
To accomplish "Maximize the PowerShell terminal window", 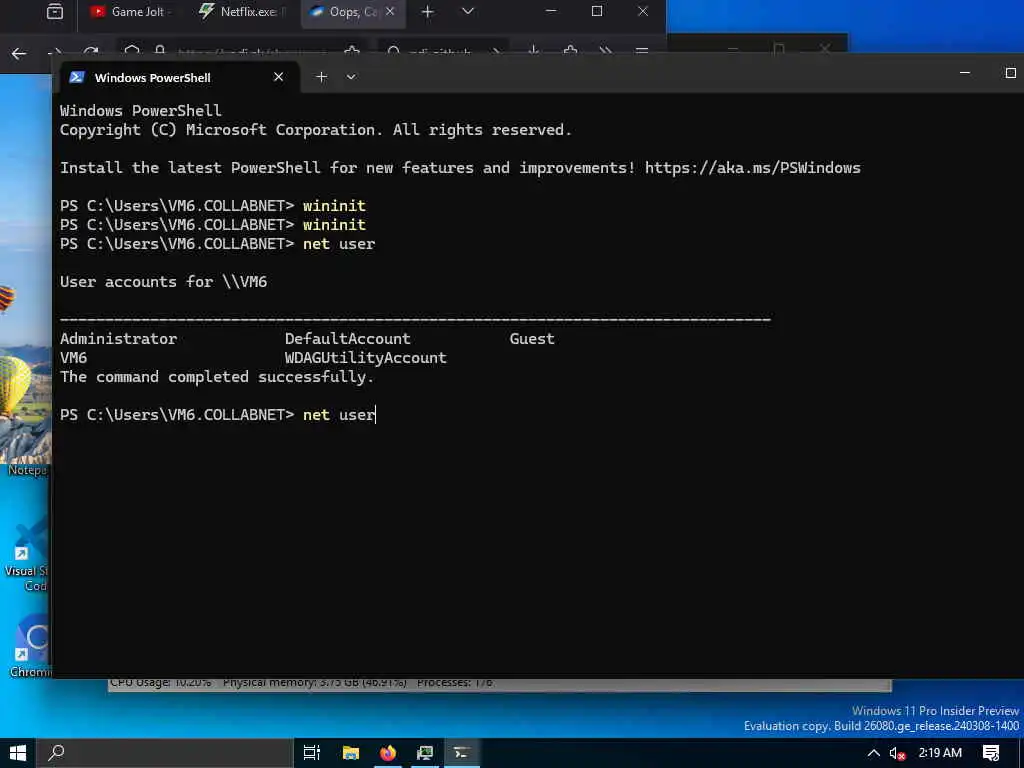I will click(x=1010, y=73).
